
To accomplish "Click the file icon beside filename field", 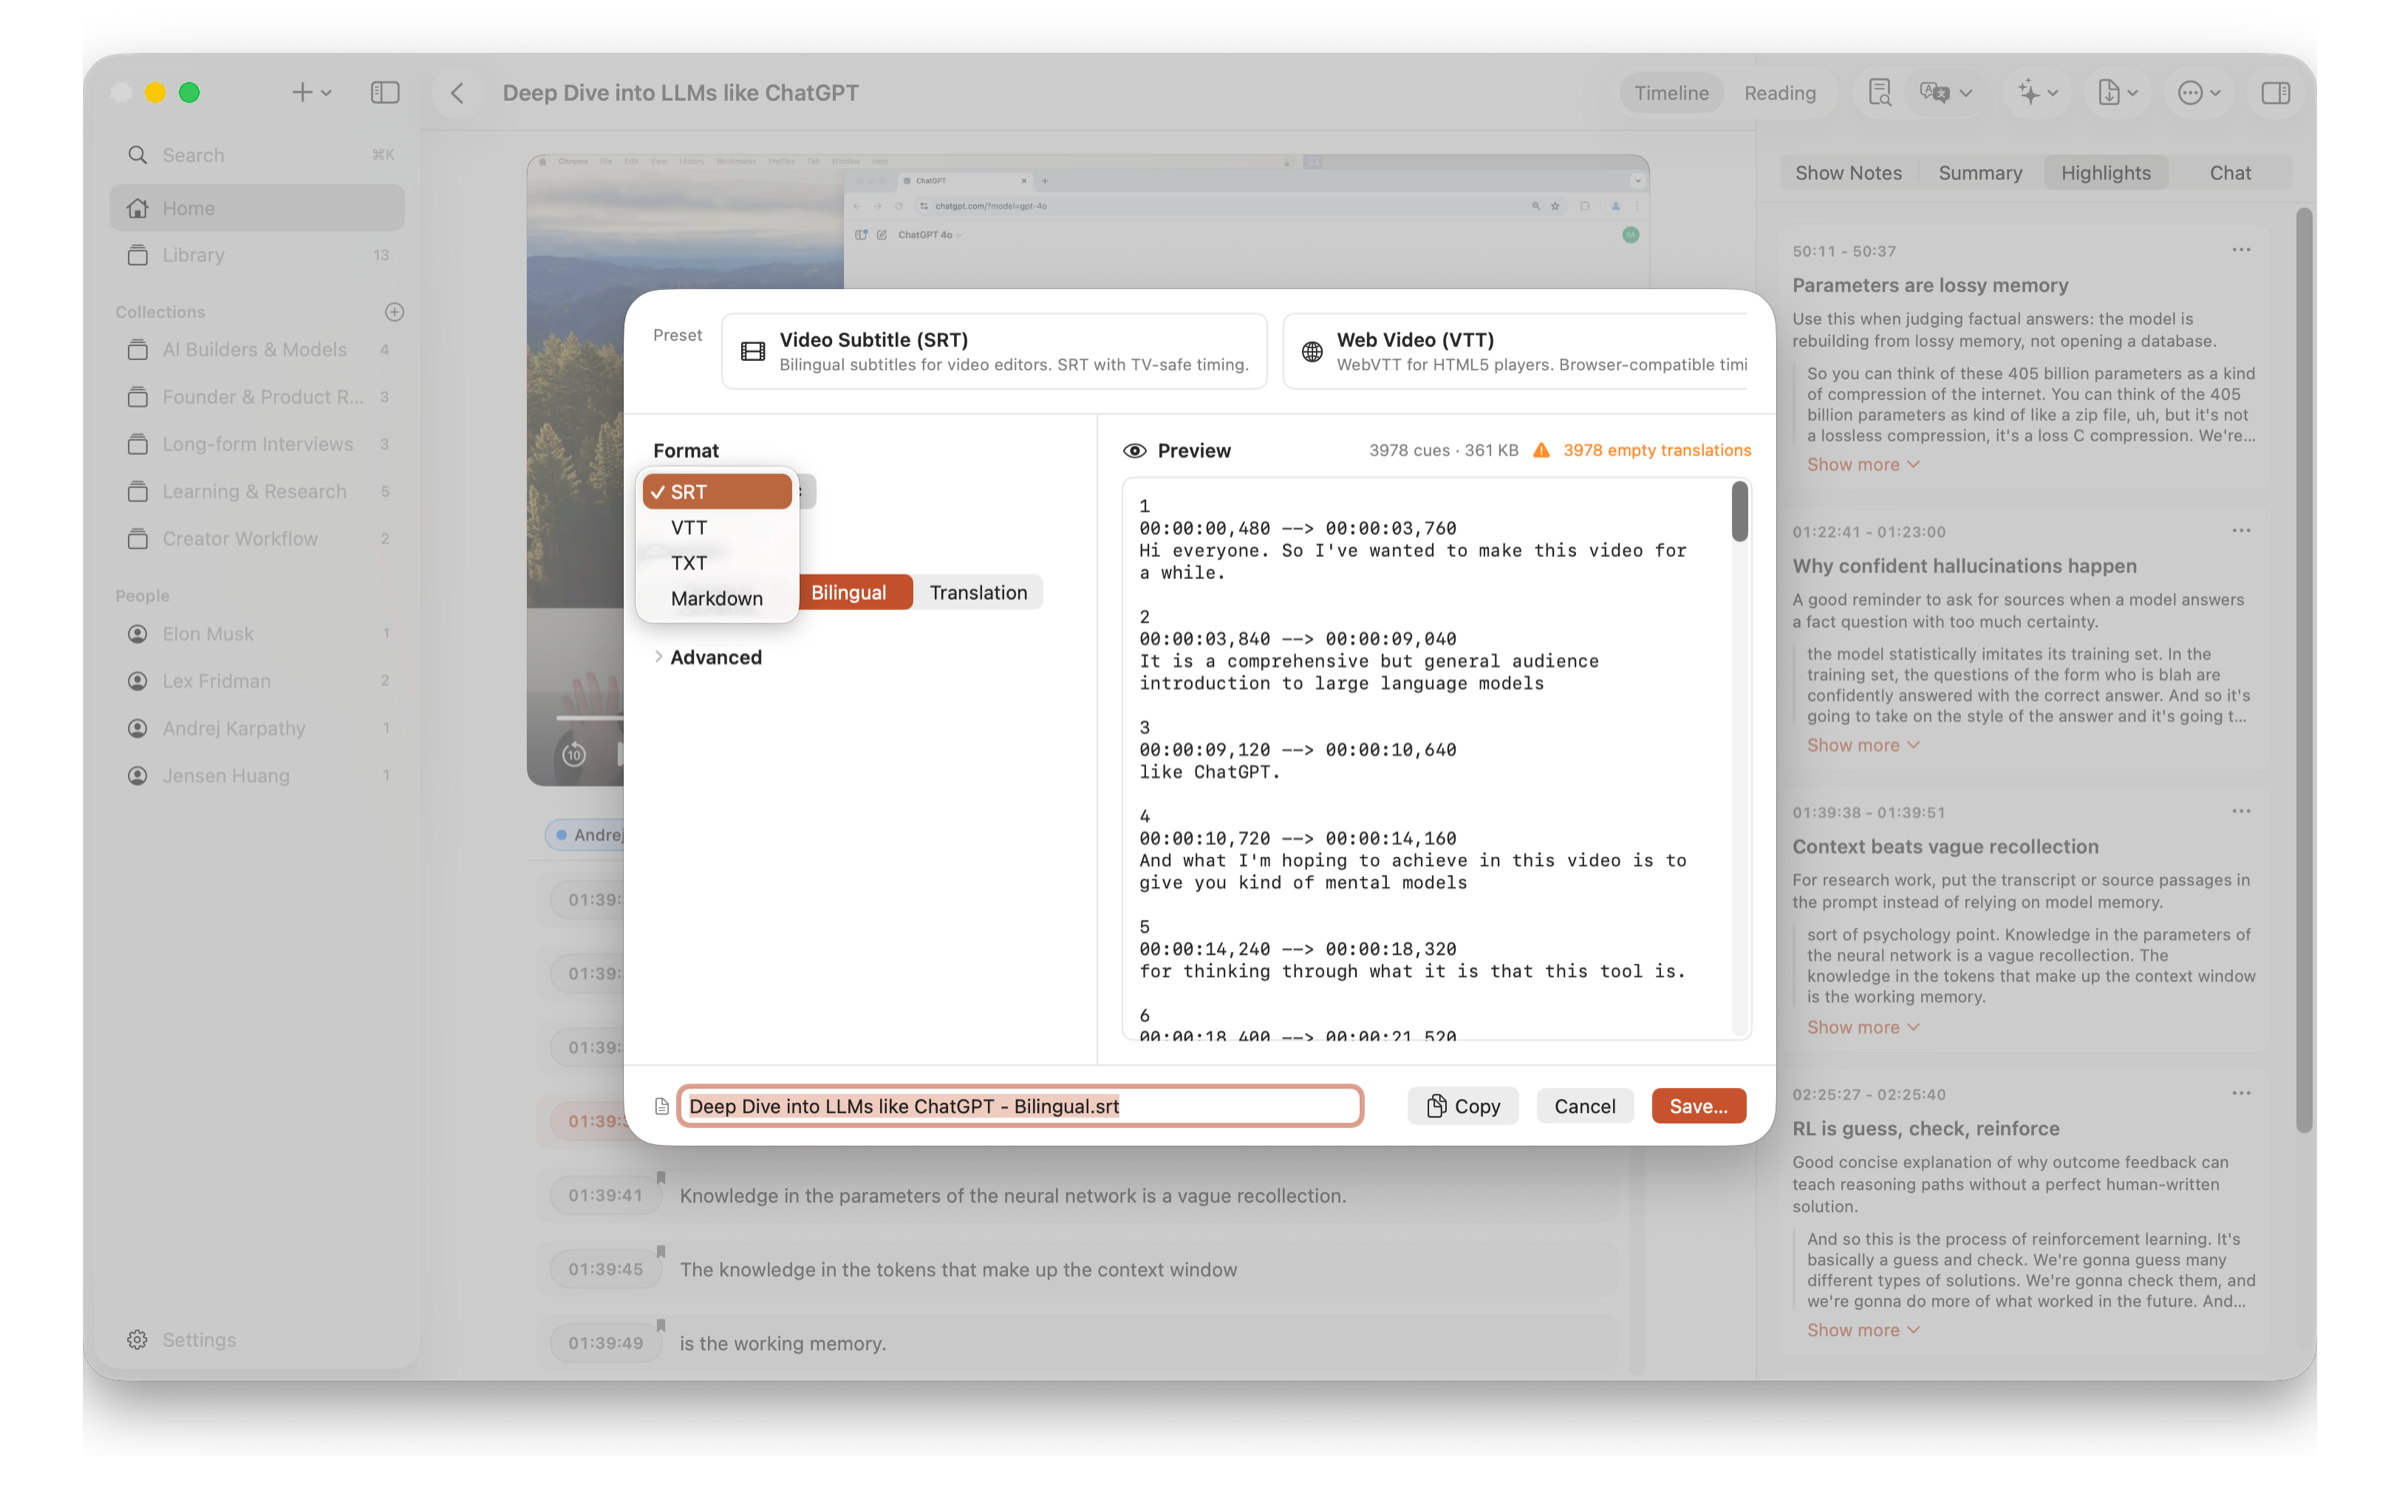I will click(662, 1106).
